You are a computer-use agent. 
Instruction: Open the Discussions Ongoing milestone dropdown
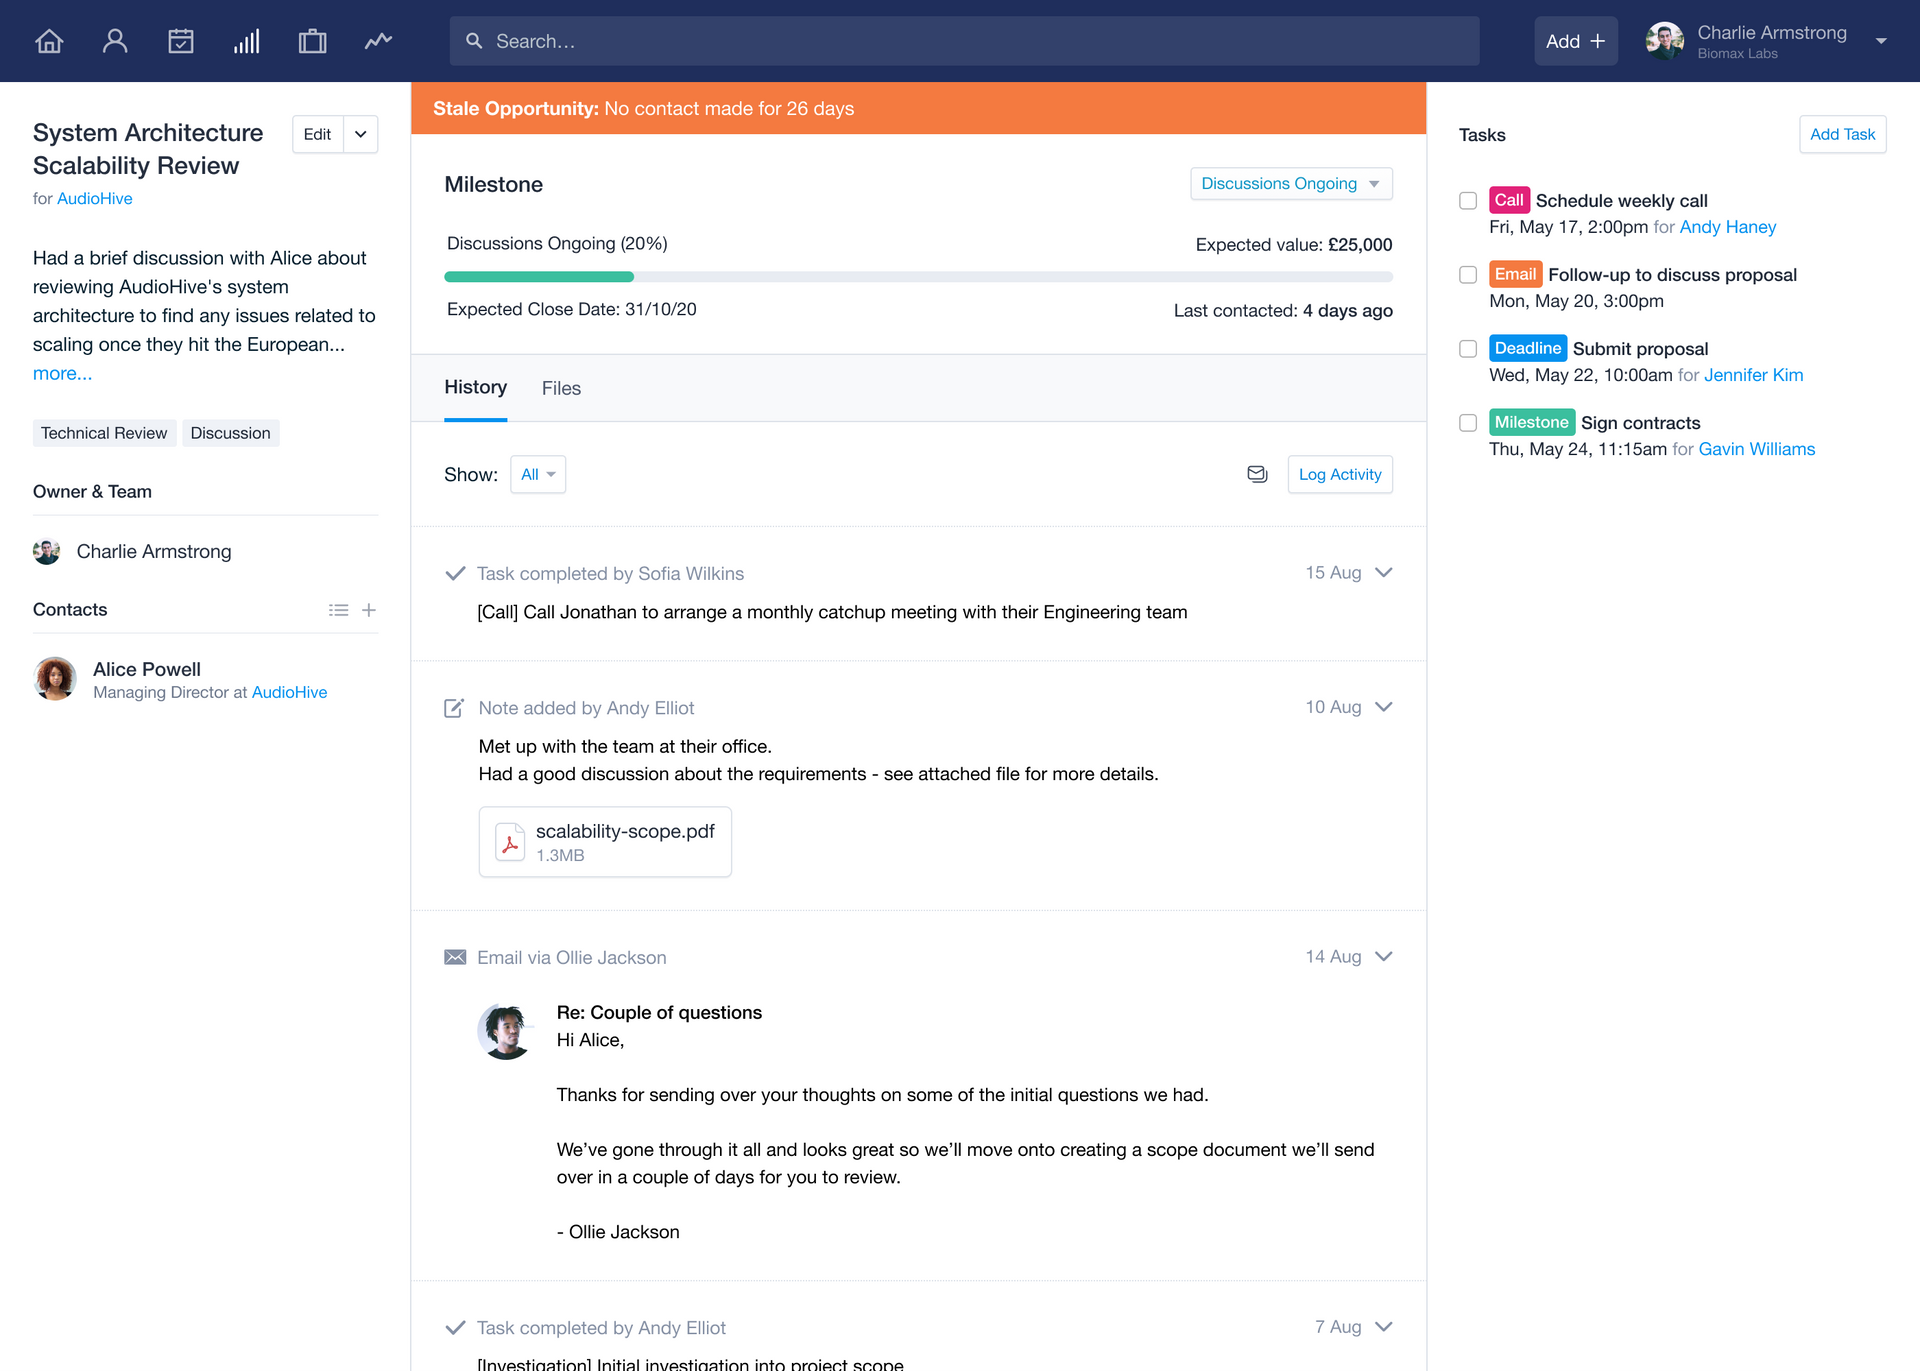pyautogui.click(x=1290, y=184)
